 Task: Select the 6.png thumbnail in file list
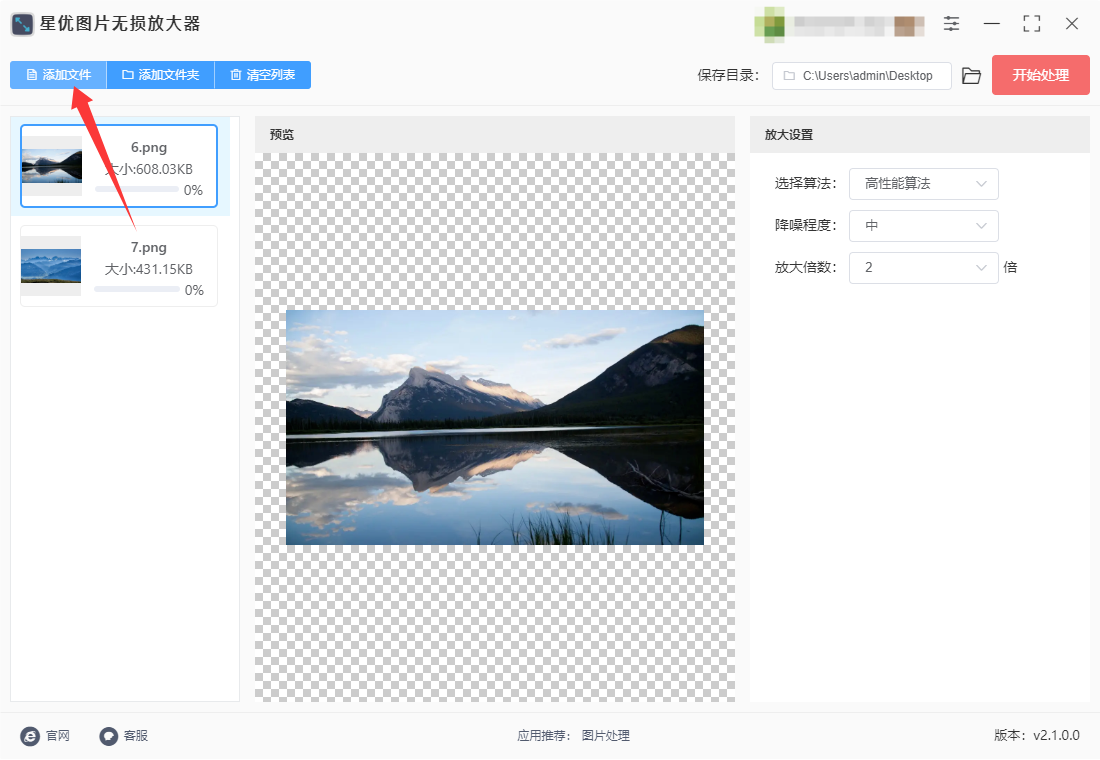pos(51,166)
